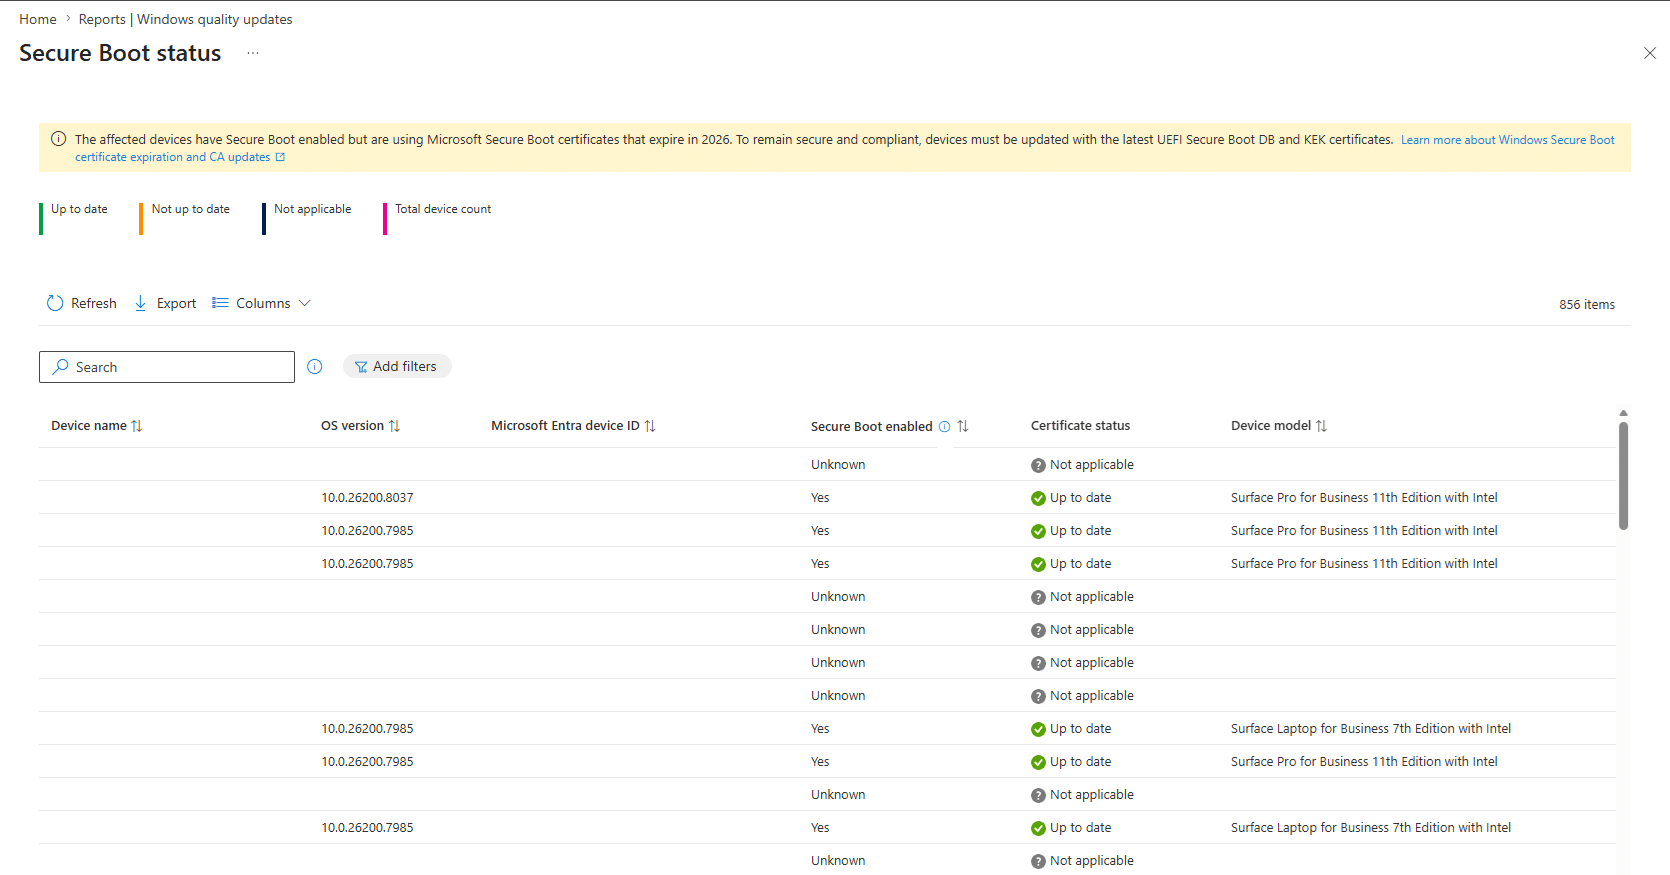The image size is (1670, 875).
Task: Sort by Microsoft Entra device ID
Action: 650,426
